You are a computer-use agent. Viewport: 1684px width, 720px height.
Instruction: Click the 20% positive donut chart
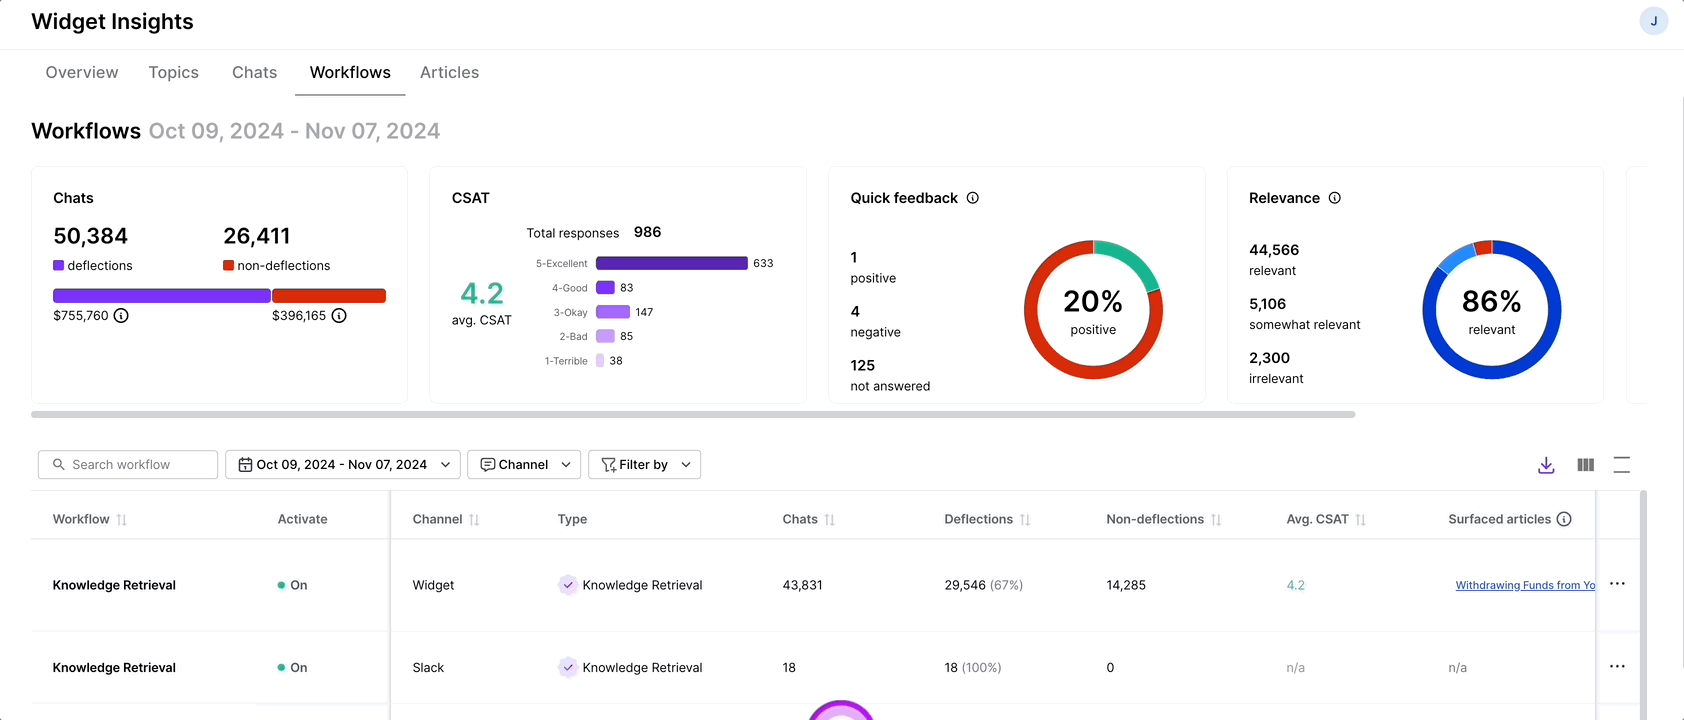[x=1093, y=310]
